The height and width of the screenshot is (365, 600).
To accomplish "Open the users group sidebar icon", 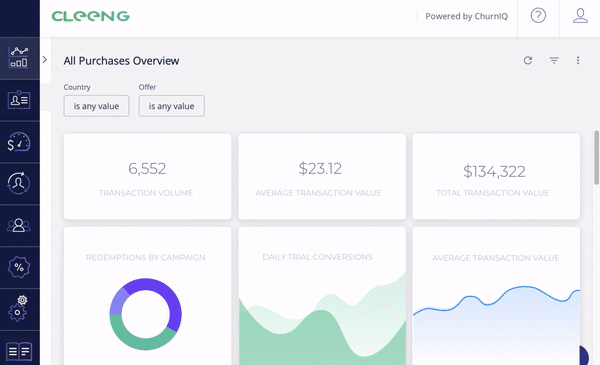I will pos(19,225).
